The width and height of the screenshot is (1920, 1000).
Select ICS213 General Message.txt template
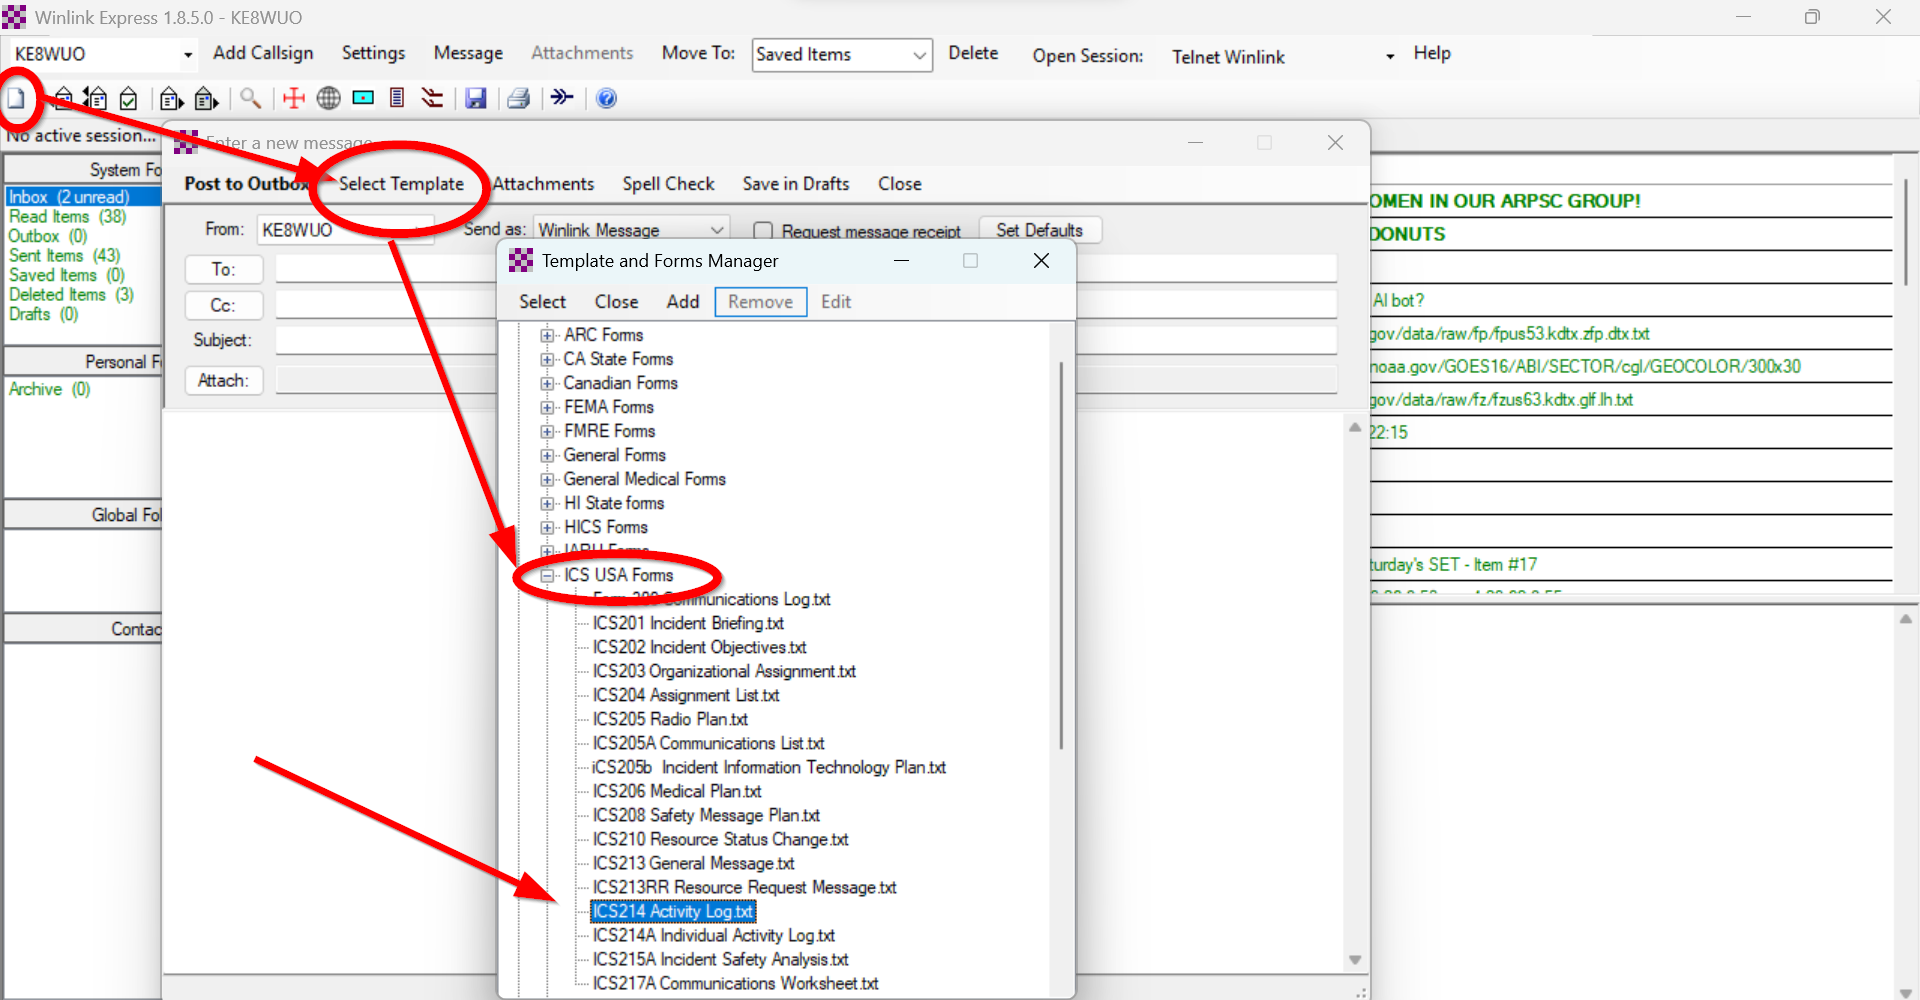[693, 863]
